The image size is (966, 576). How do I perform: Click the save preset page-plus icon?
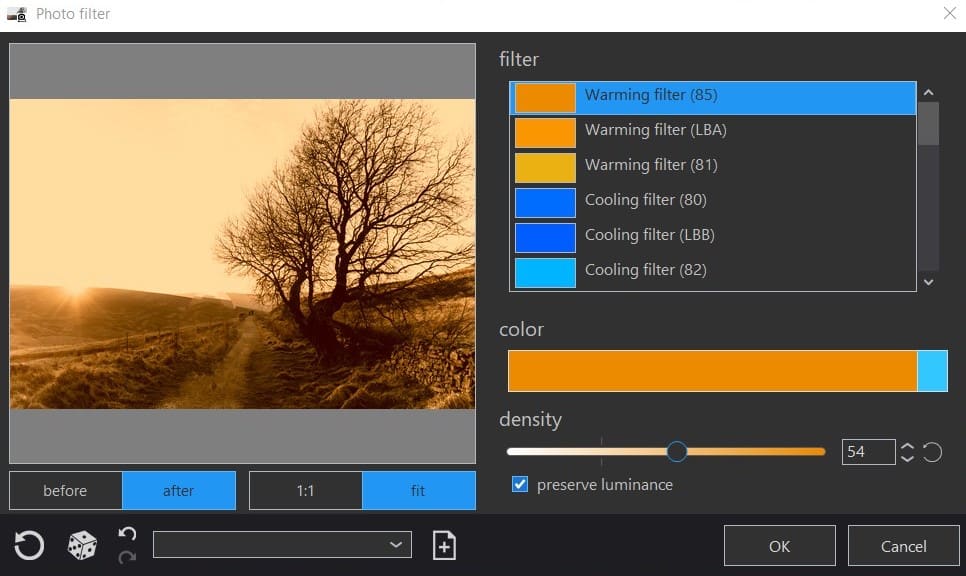coord(444,545)
